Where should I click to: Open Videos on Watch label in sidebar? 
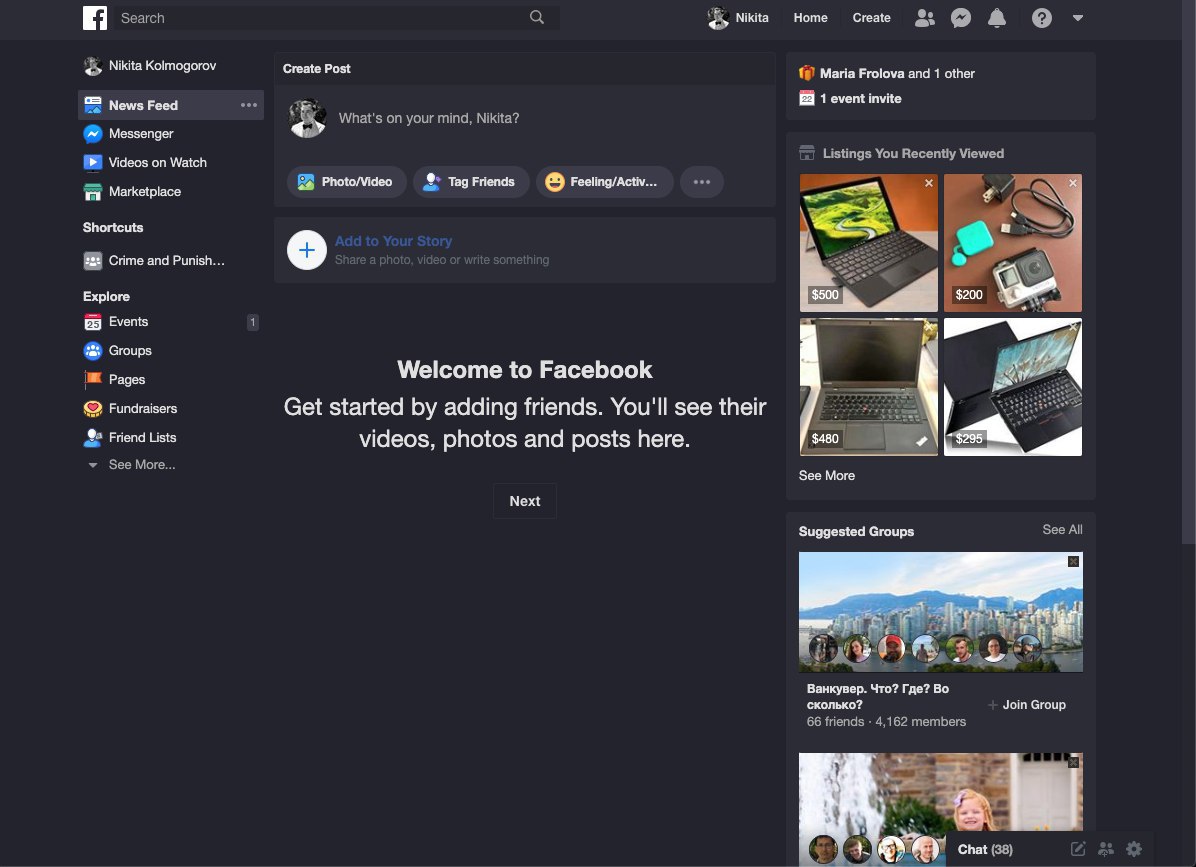point(158,162)
